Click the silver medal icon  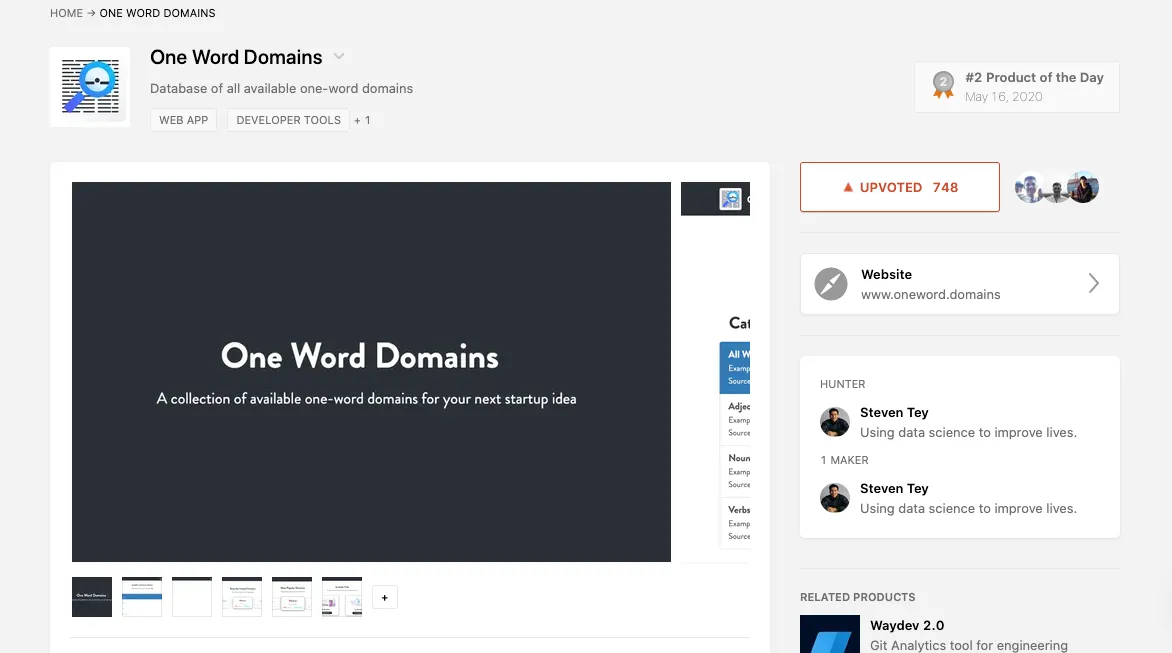pyautogui.click(x=943, y=85)
